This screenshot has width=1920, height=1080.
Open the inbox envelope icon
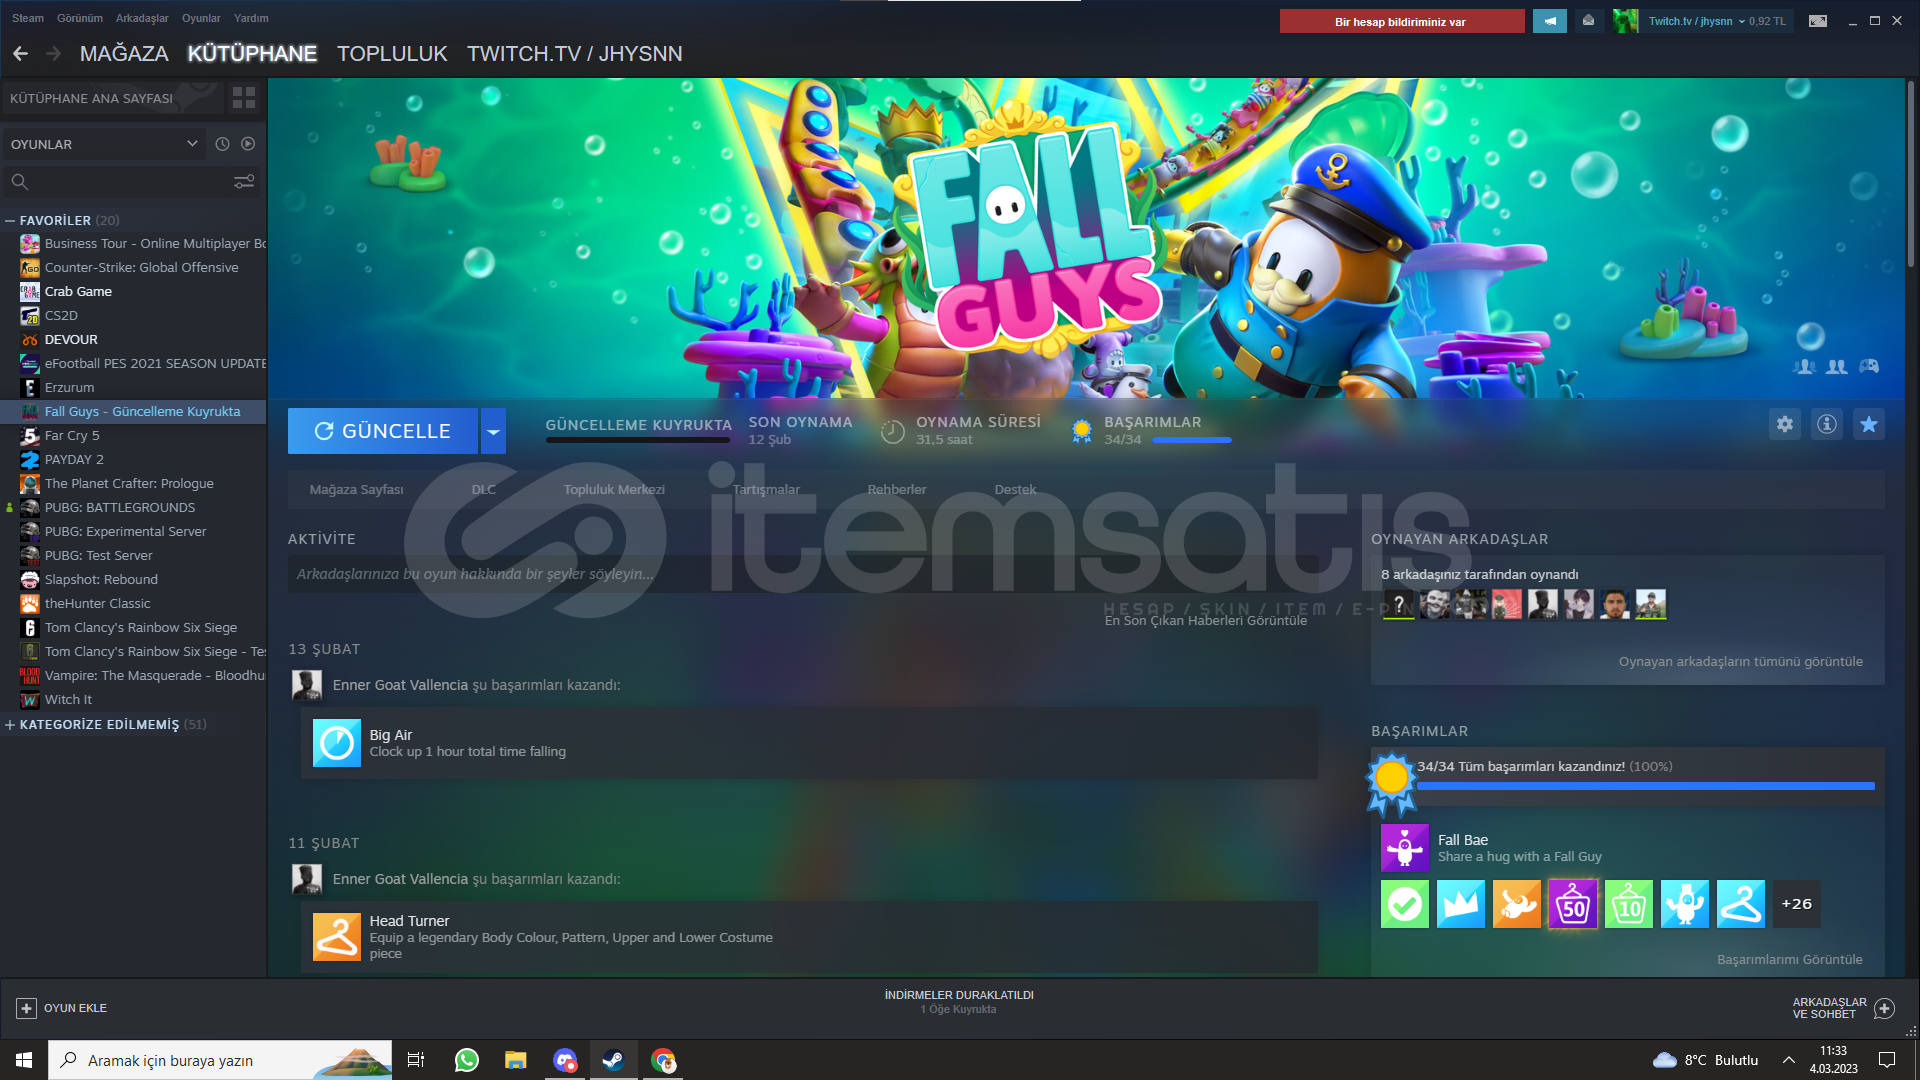click(1588, 21)
